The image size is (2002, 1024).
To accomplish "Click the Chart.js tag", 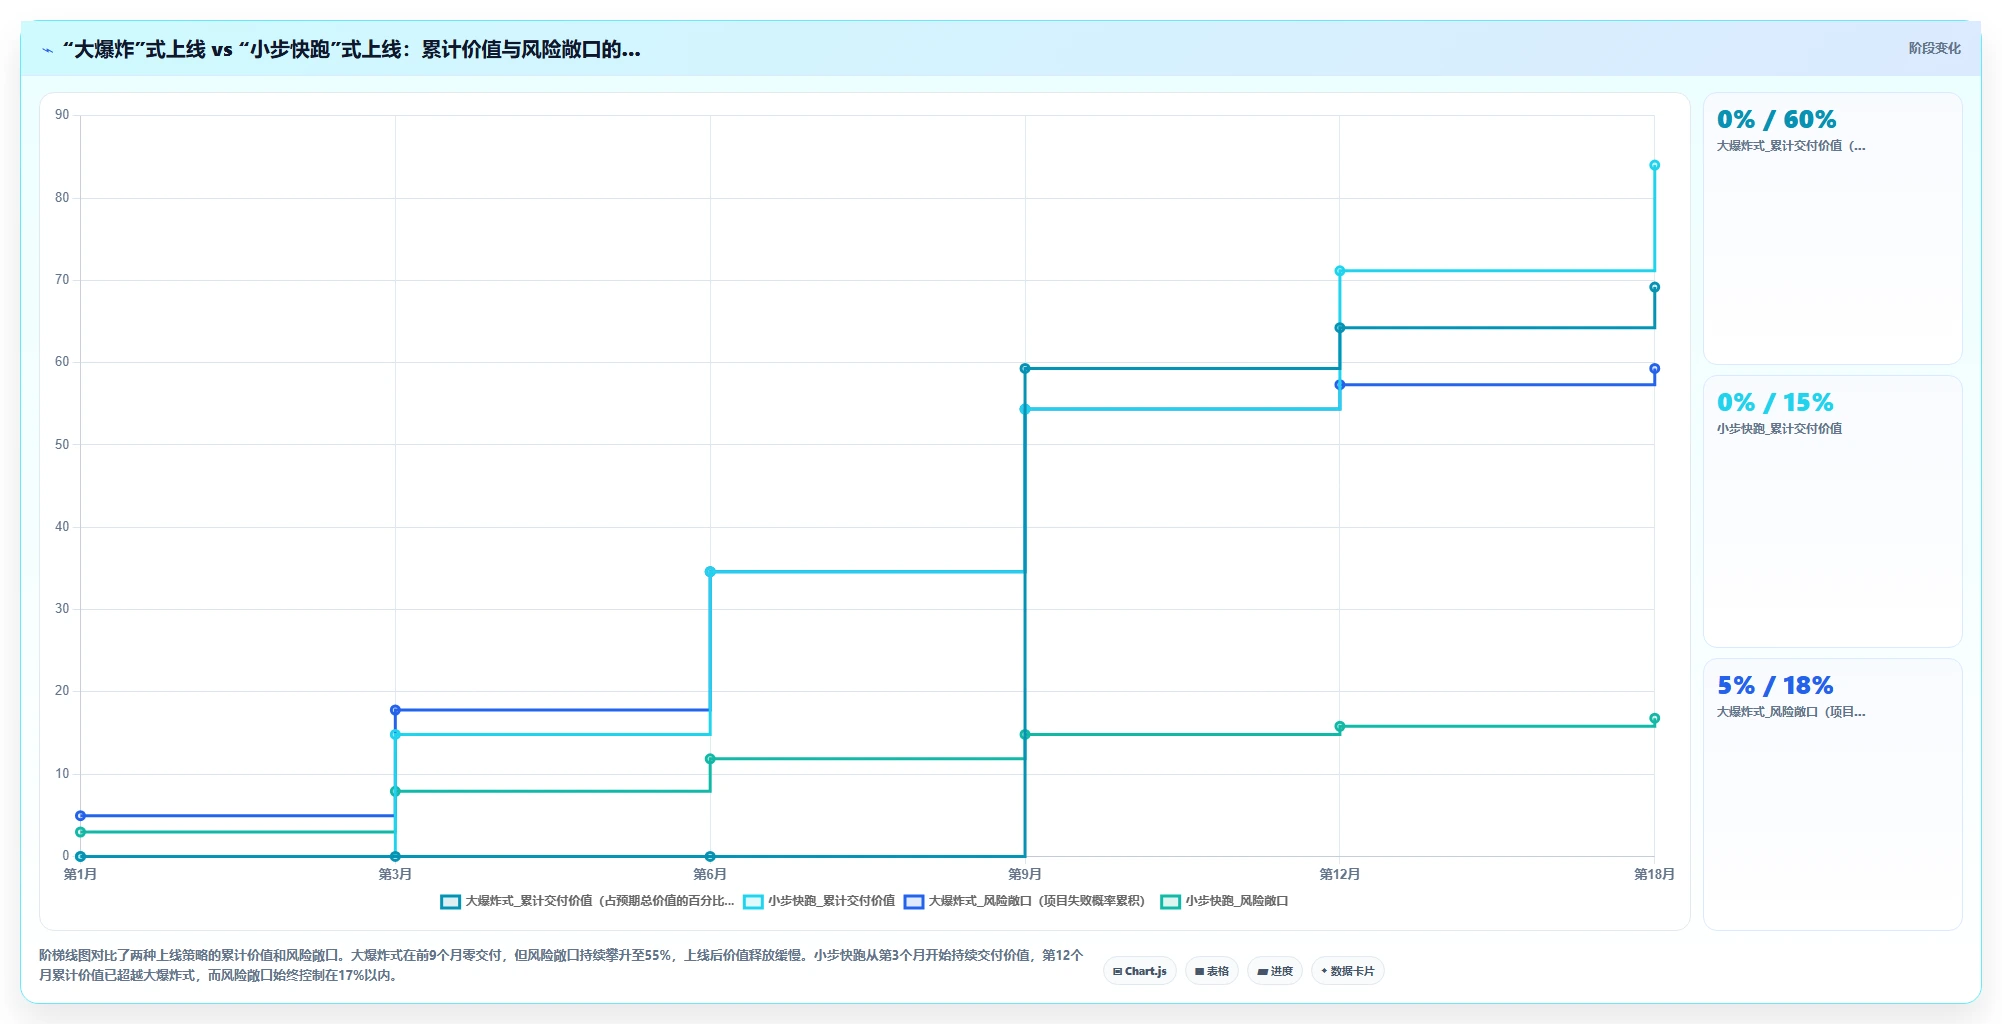I will (1140, 971).
